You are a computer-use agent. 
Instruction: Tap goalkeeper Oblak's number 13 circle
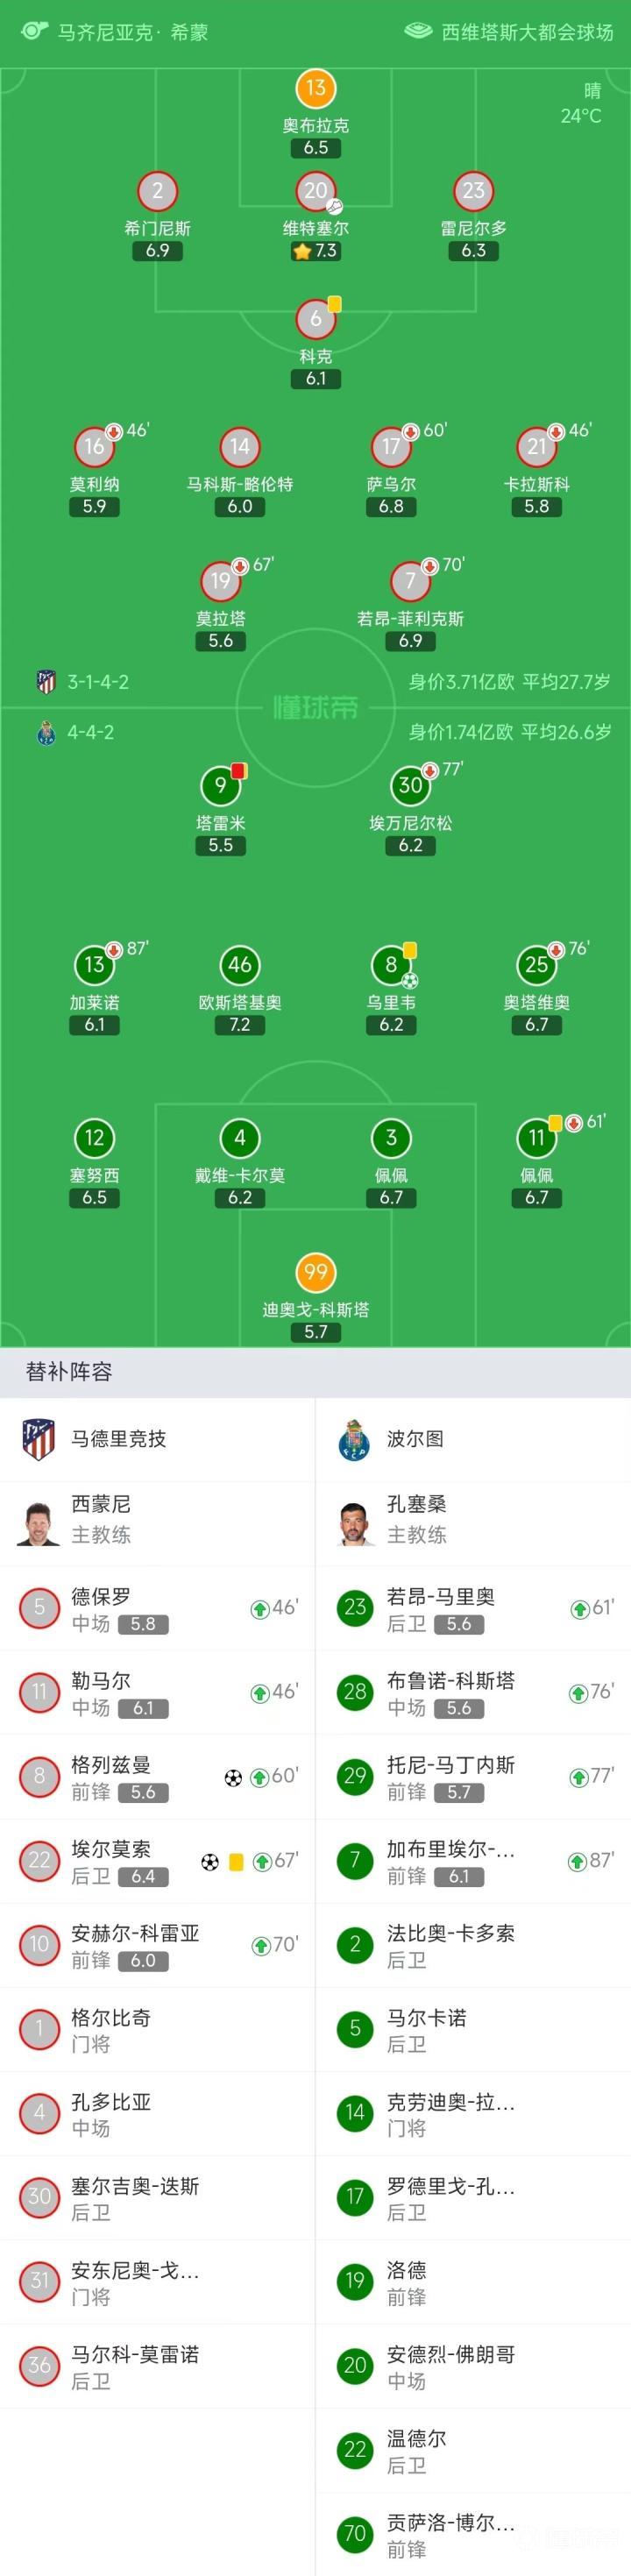click(315, 88)
